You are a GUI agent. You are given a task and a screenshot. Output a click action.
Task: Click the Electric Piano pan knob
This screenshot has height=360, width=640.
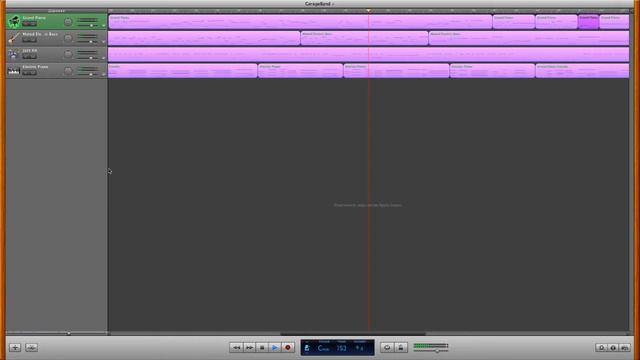68,71
